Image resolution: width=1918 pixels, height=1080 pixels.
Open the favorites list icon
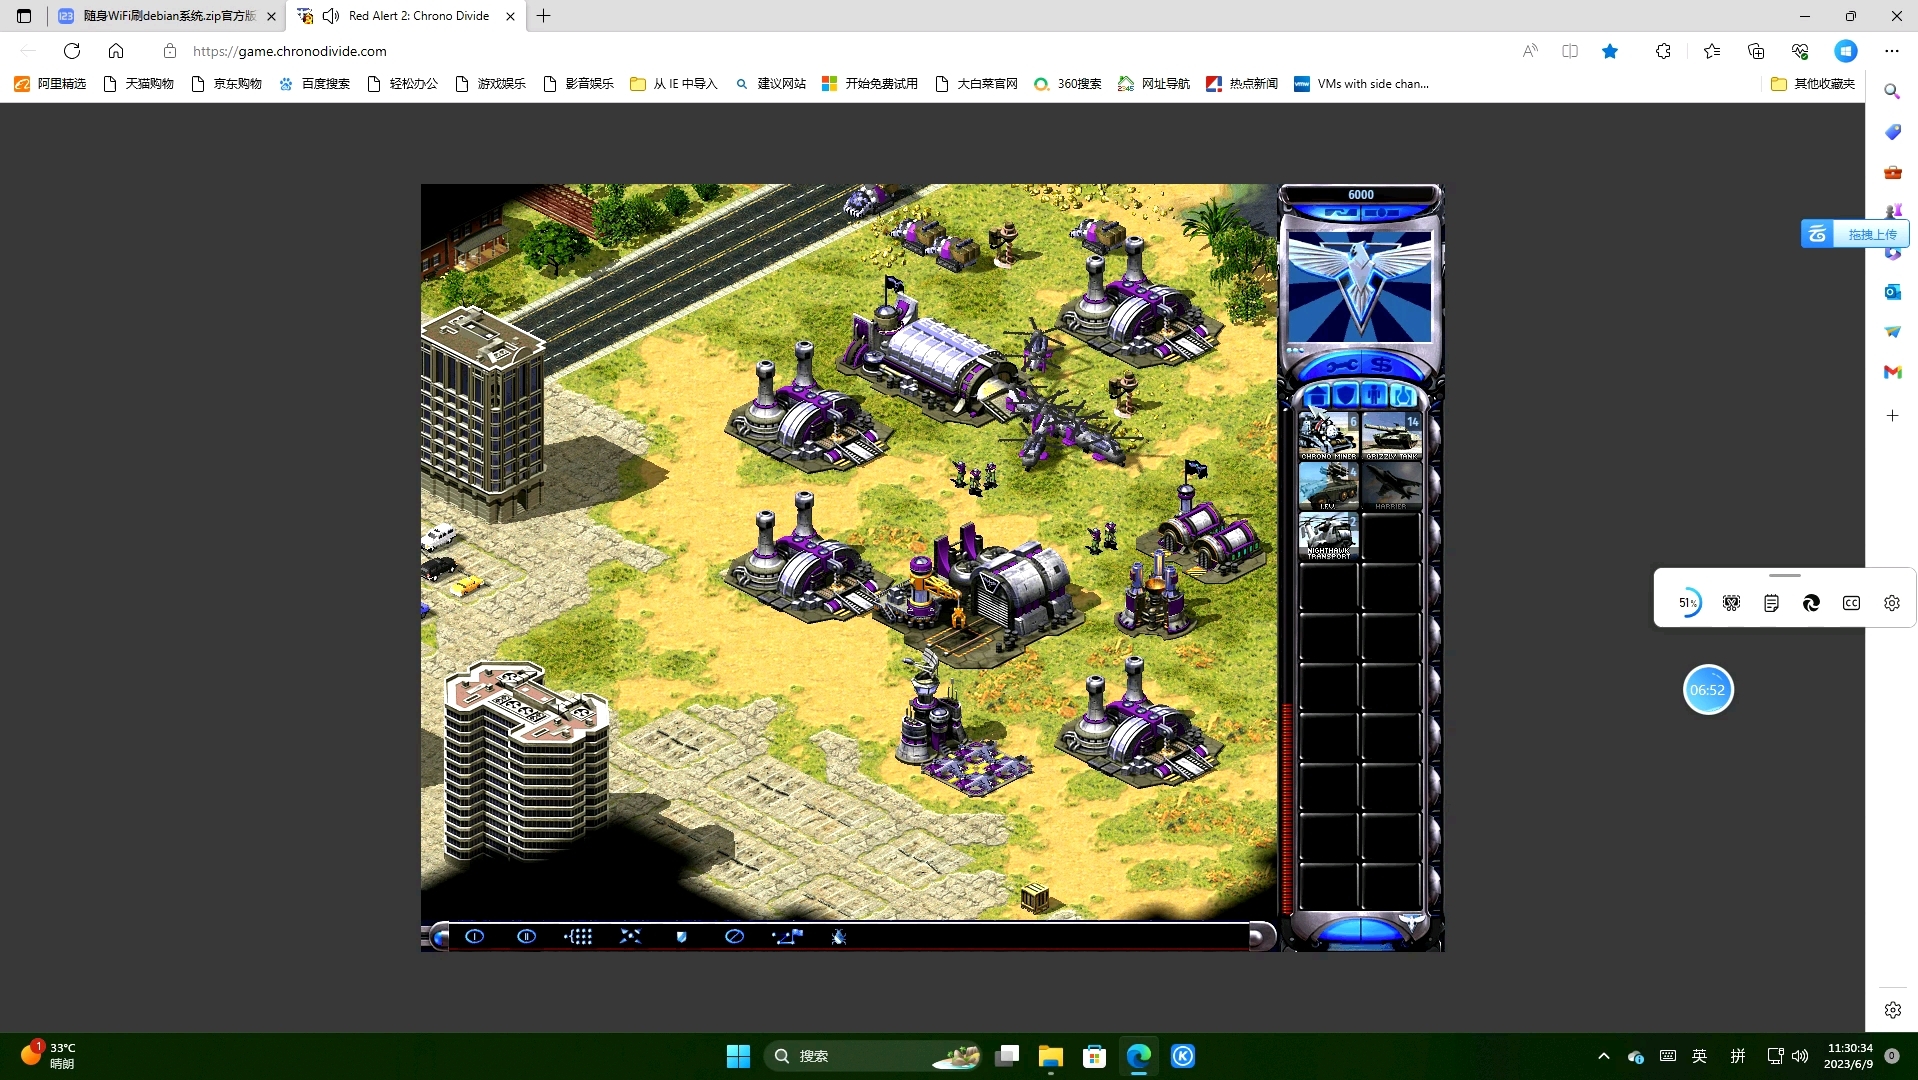pyautogui.click(x=1712, y=51)
